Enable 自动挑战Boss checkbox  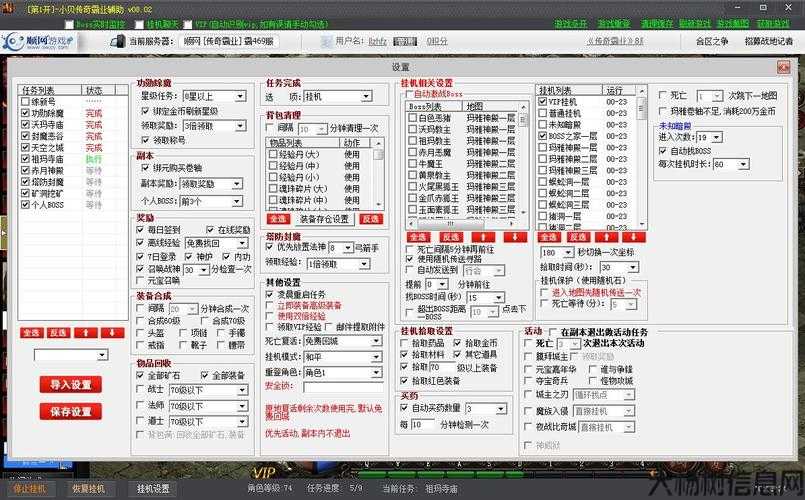409,94
